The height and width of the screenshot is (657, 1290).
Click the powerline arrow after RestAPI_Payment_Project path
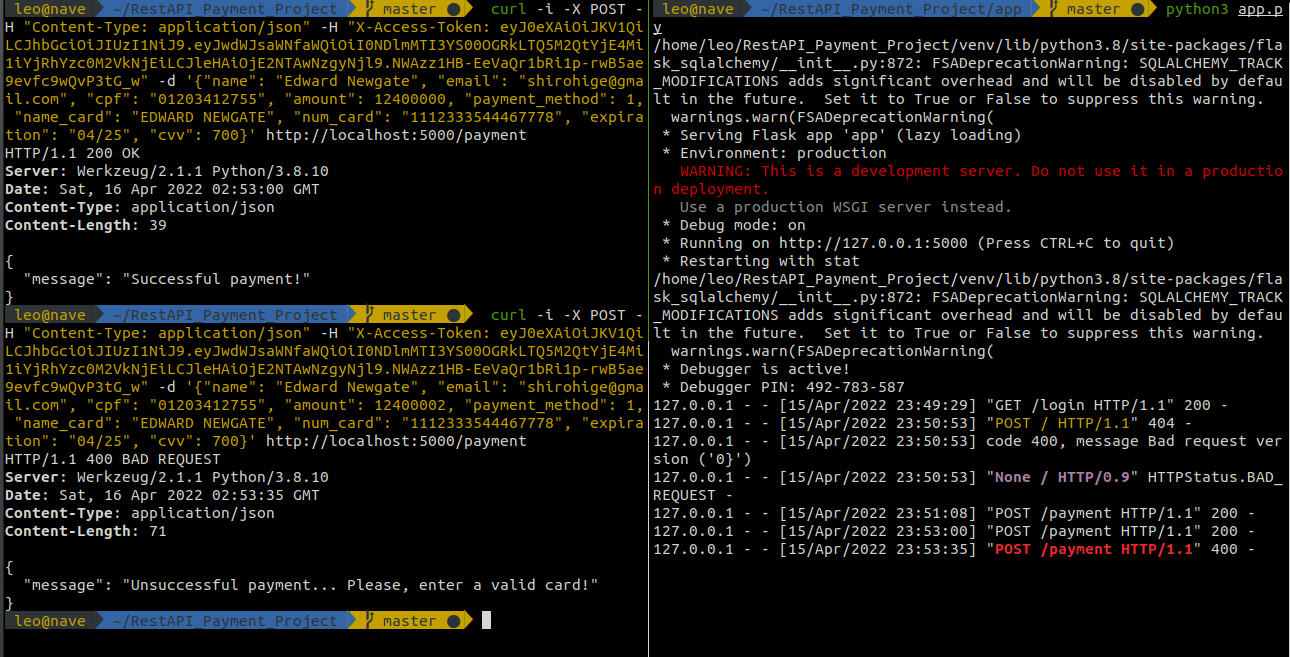351,8
